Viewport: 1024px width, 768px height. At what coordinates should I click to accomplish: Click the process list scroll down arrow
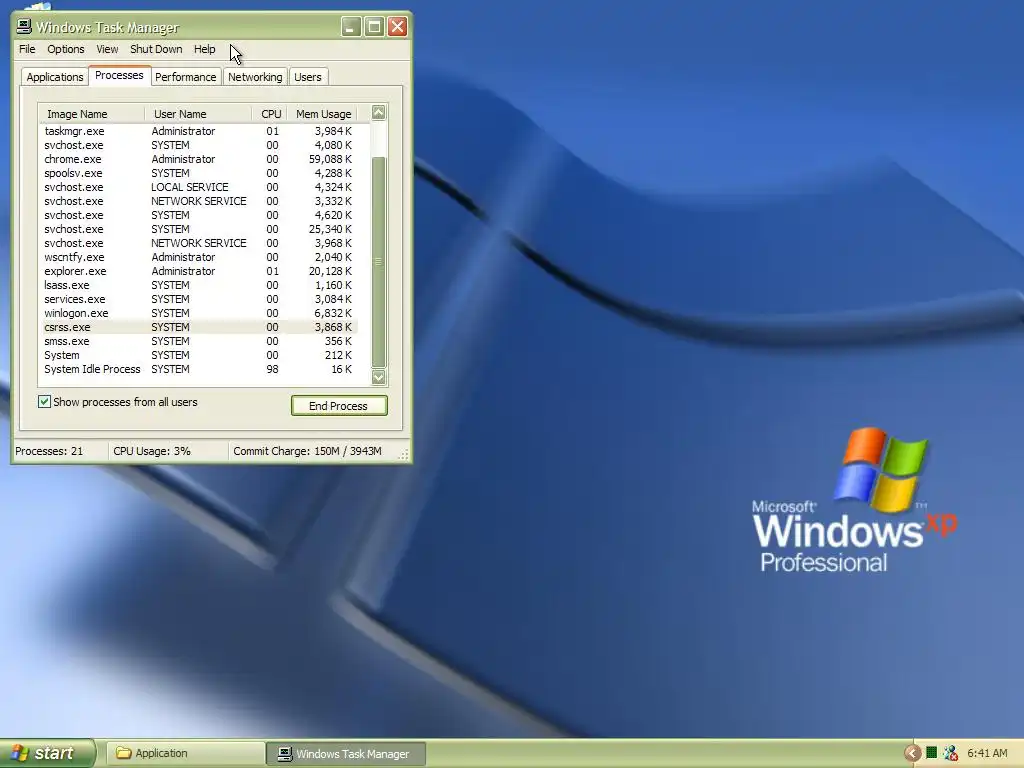click(379, 377)
